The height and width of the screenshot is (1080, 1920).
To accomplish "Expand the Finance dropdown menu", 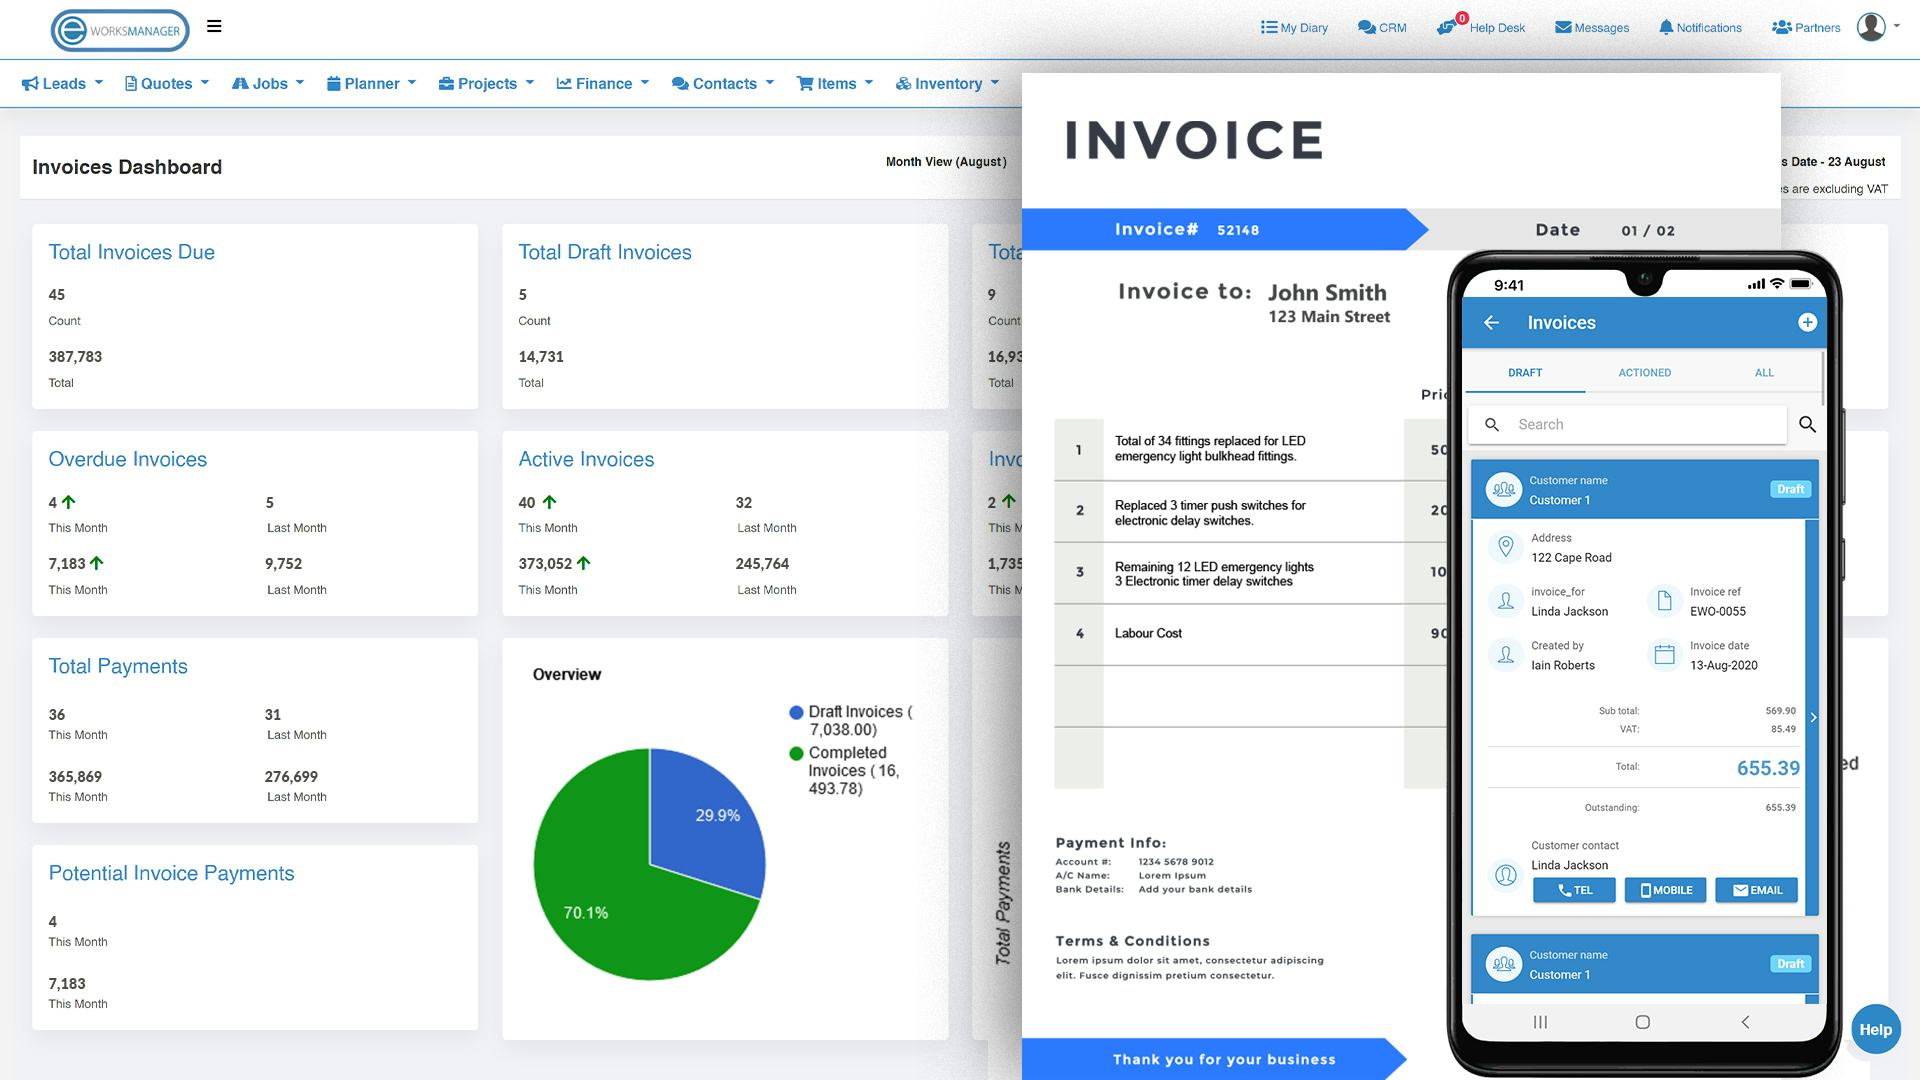I will [x=602, y=83].
